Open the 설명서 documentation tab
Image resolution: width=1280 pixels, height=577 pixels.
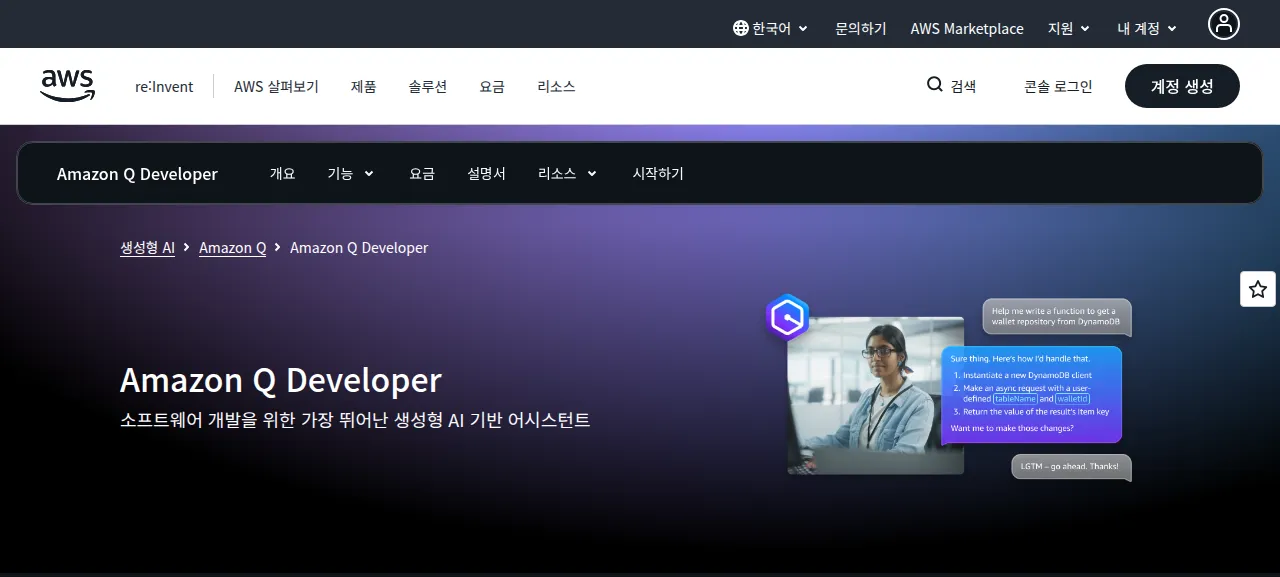tap(486, 174)
